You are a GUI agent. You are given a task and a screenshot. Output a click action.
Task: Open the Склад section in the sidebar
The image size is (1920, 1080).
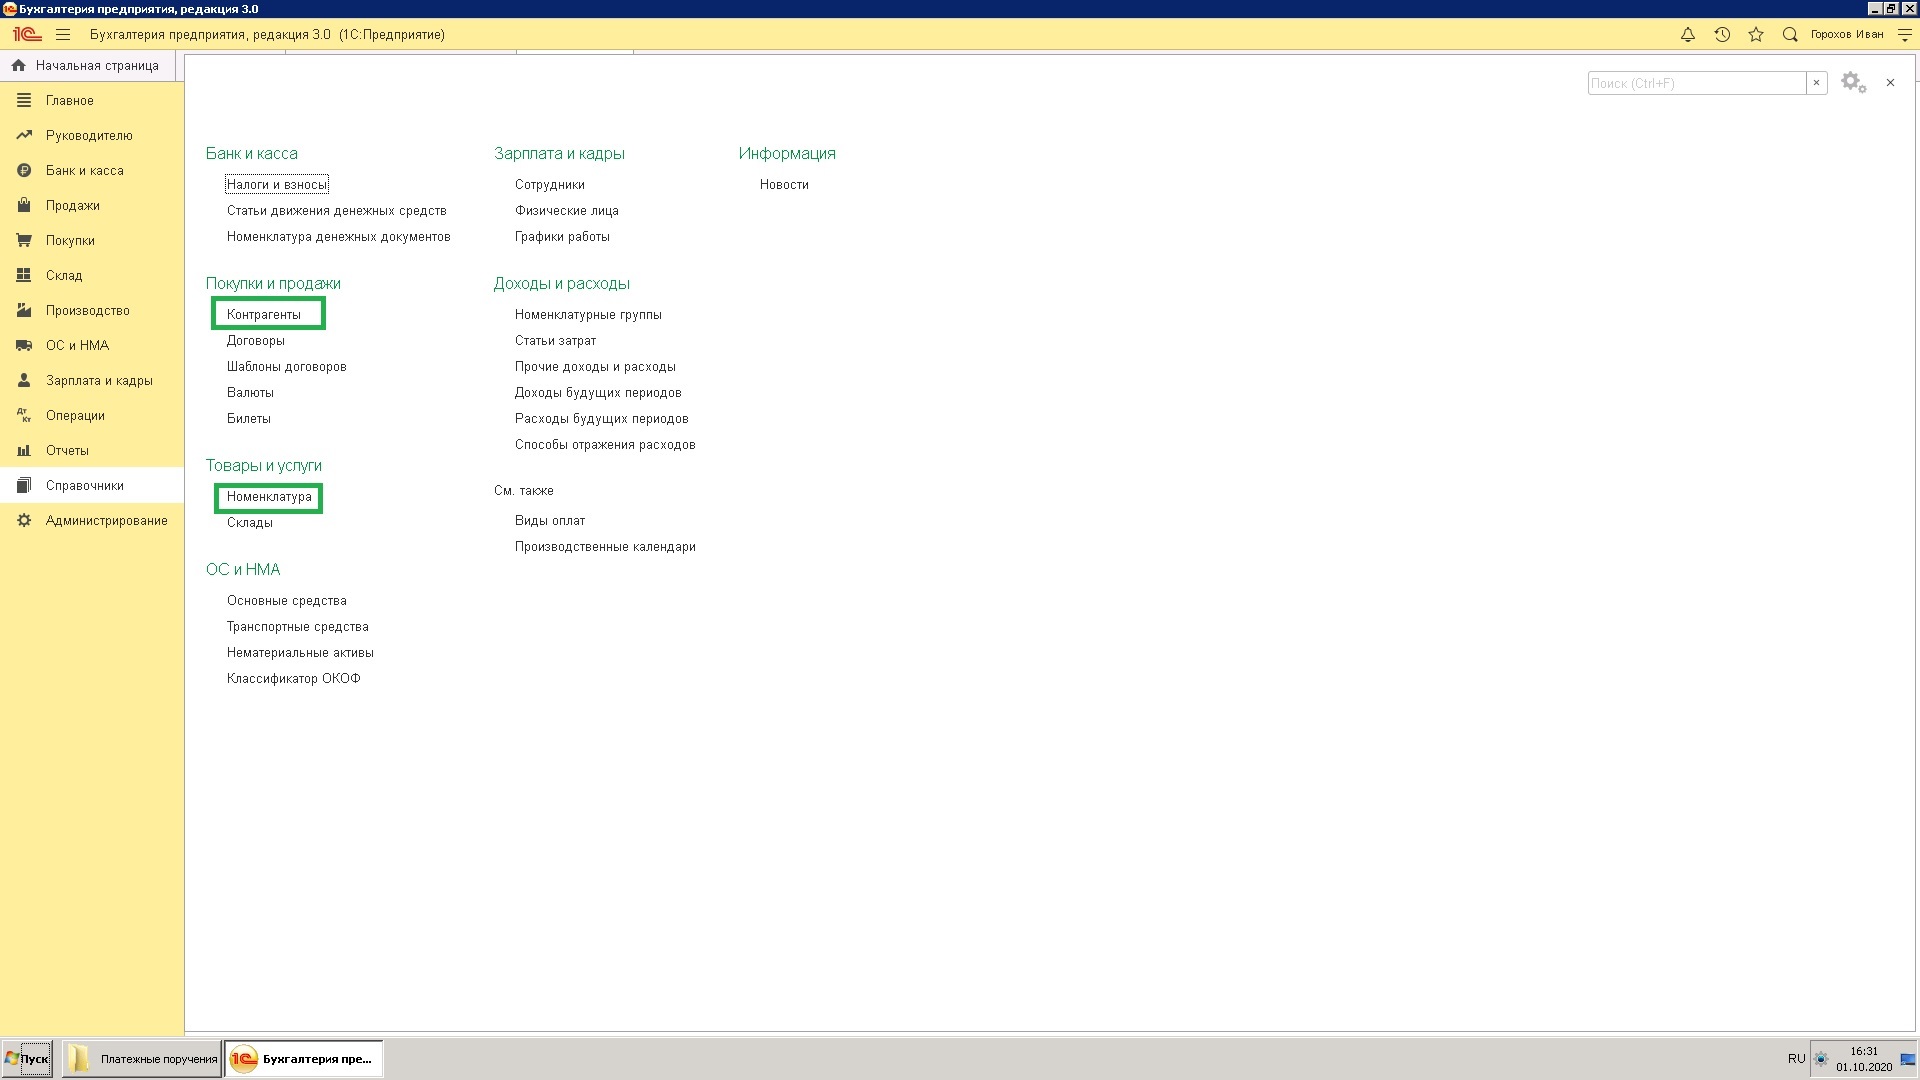[x=64, y=276]
